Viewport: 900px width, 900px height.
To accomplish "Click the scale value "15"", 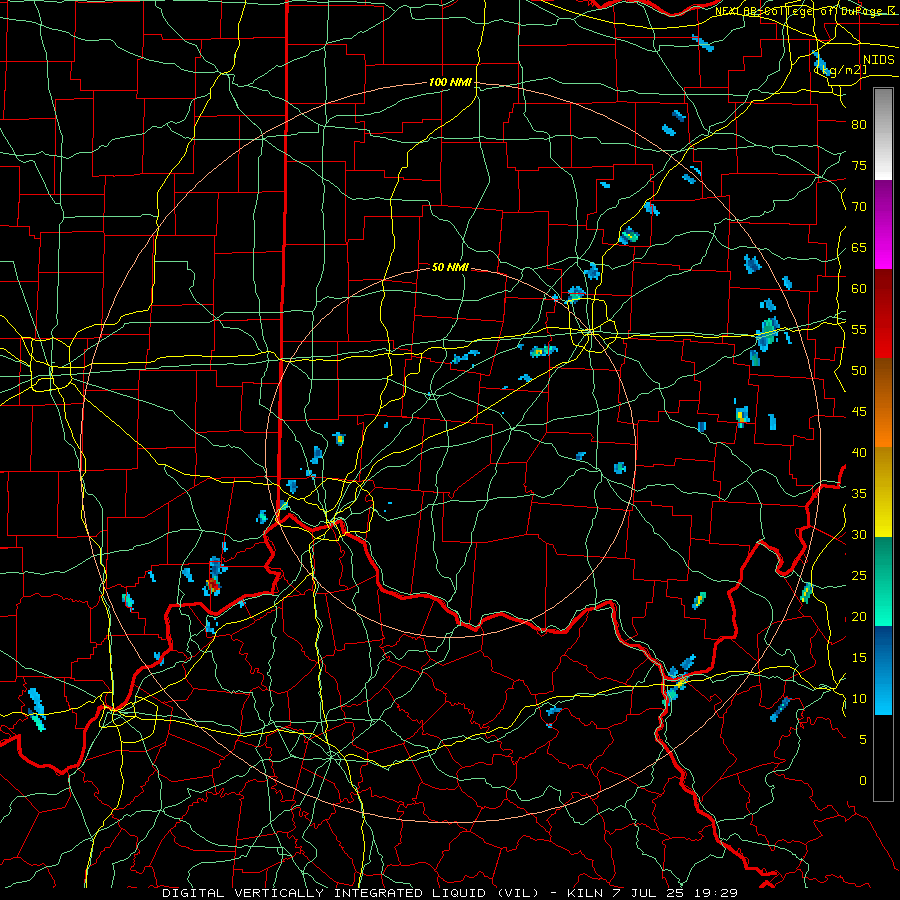I will click(x=859, y=658).
